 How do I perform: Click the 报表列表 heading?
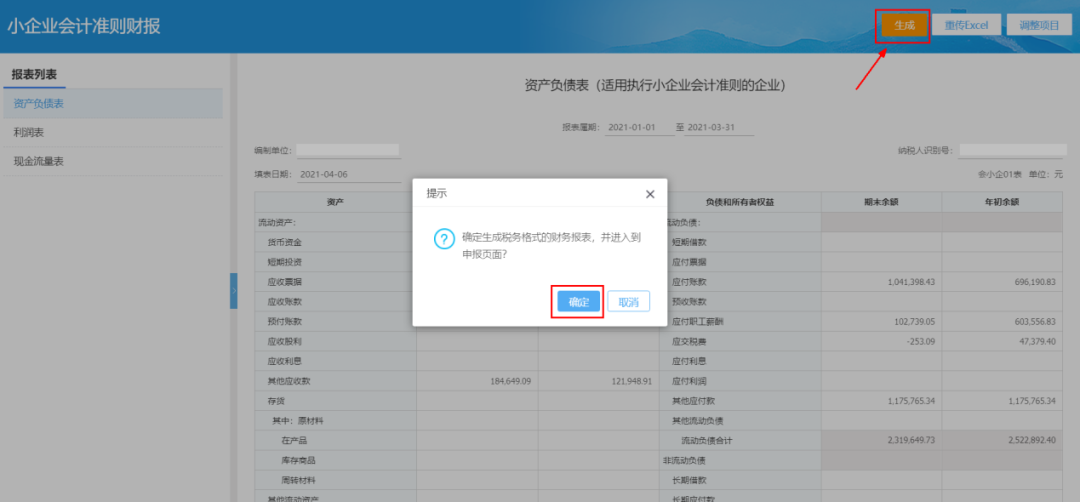(34, 74)
